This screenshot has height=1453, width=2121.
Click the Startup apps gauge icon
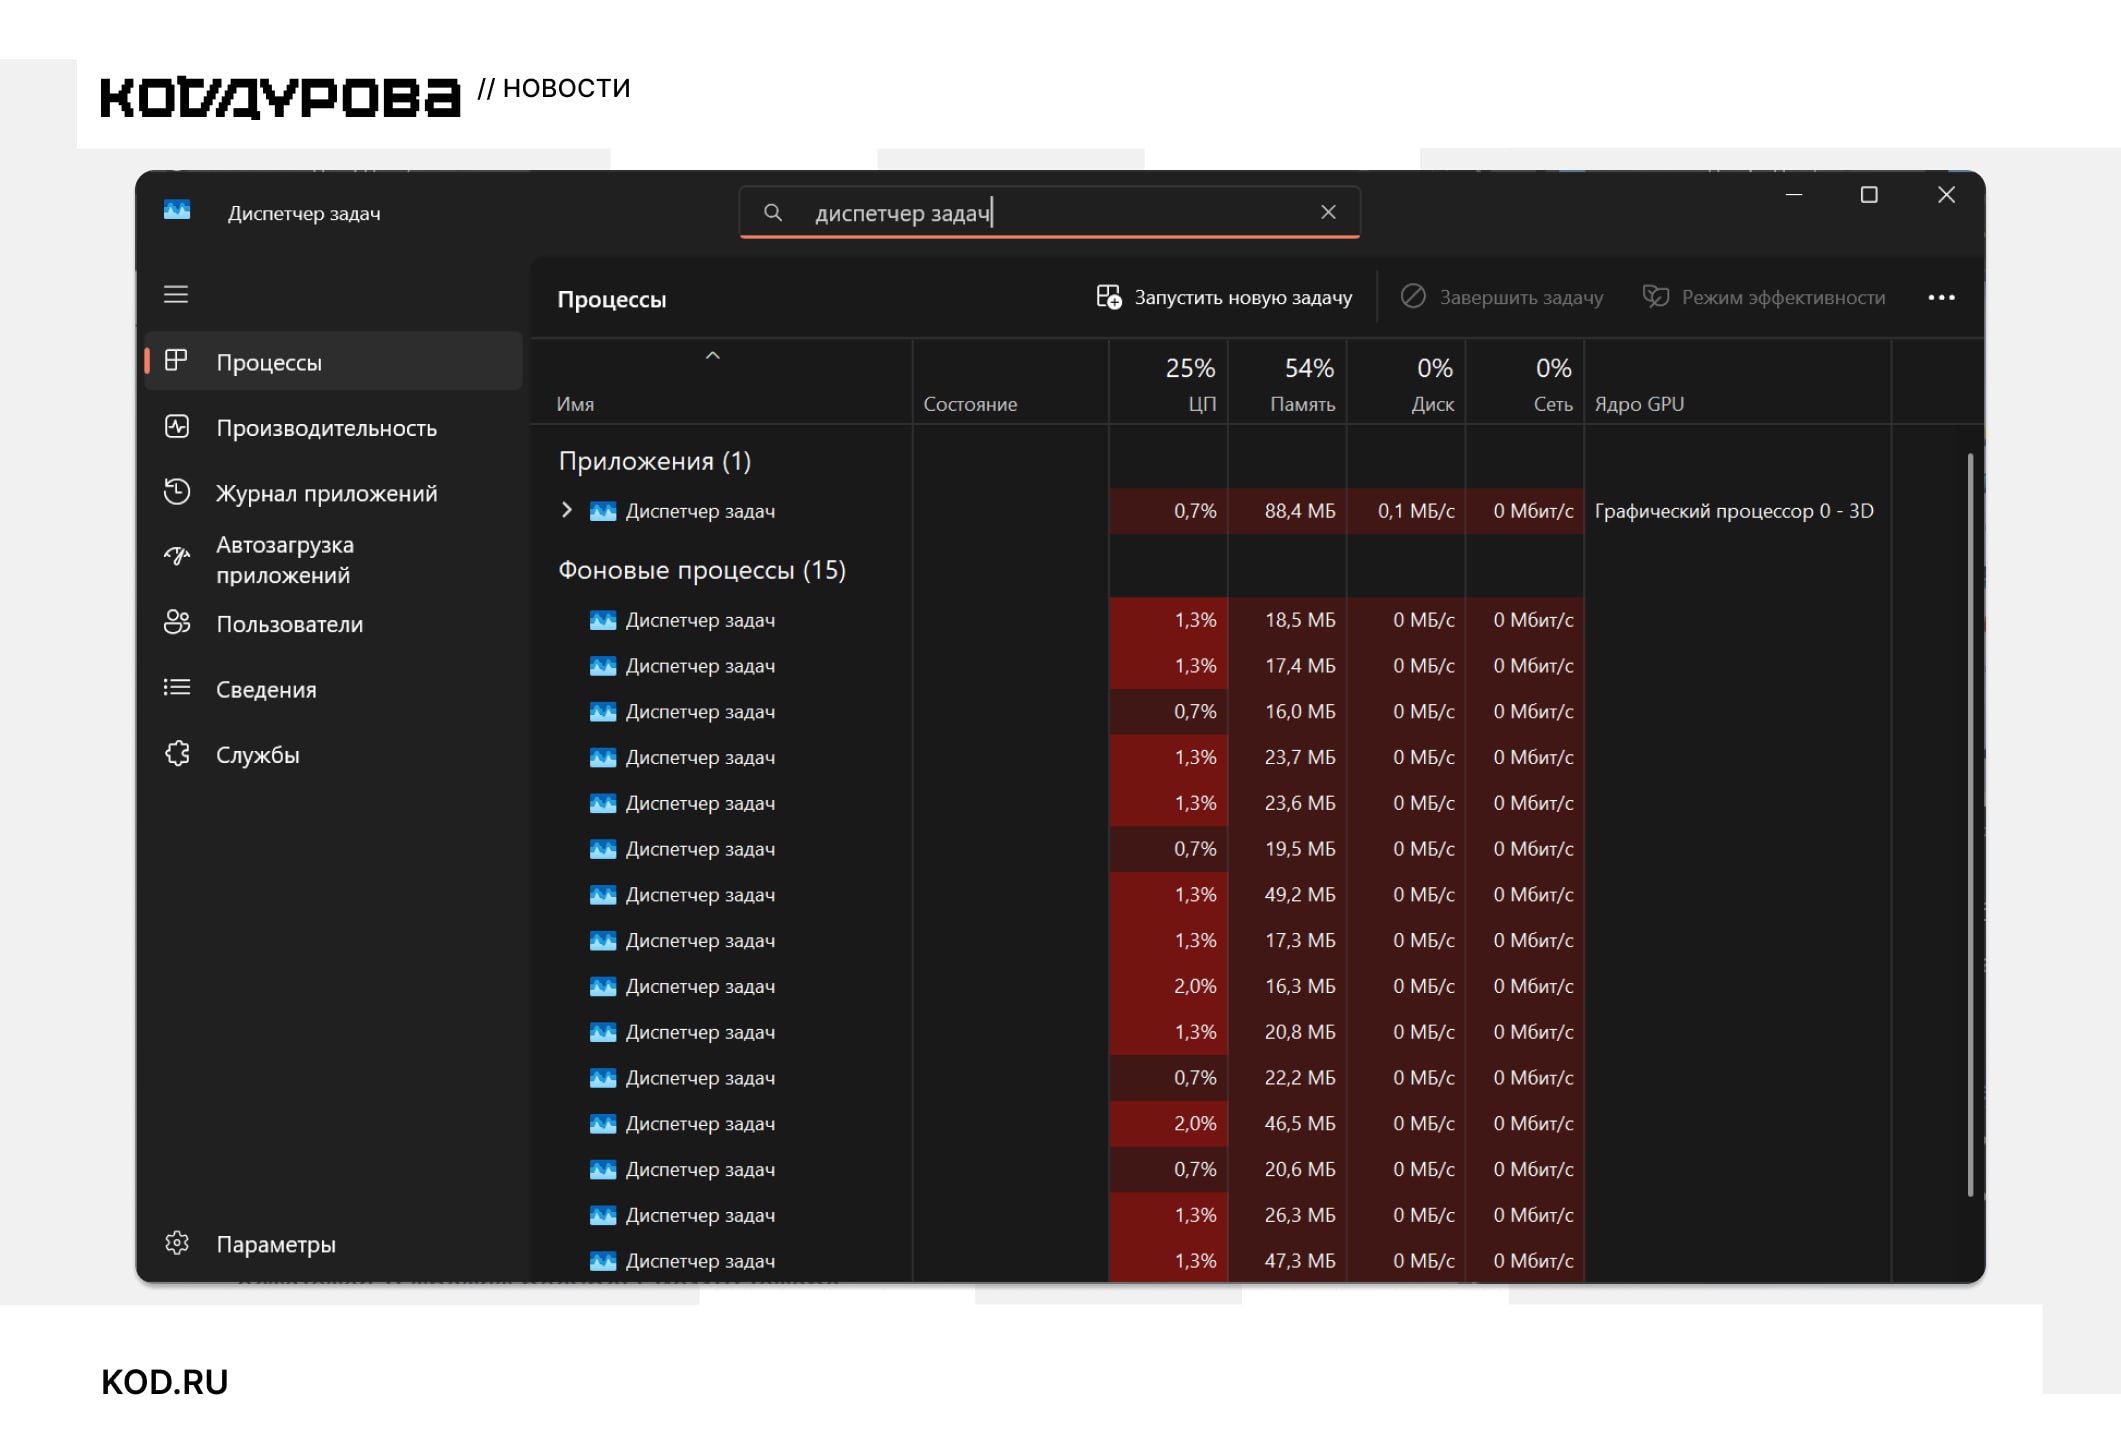(177, 557)
